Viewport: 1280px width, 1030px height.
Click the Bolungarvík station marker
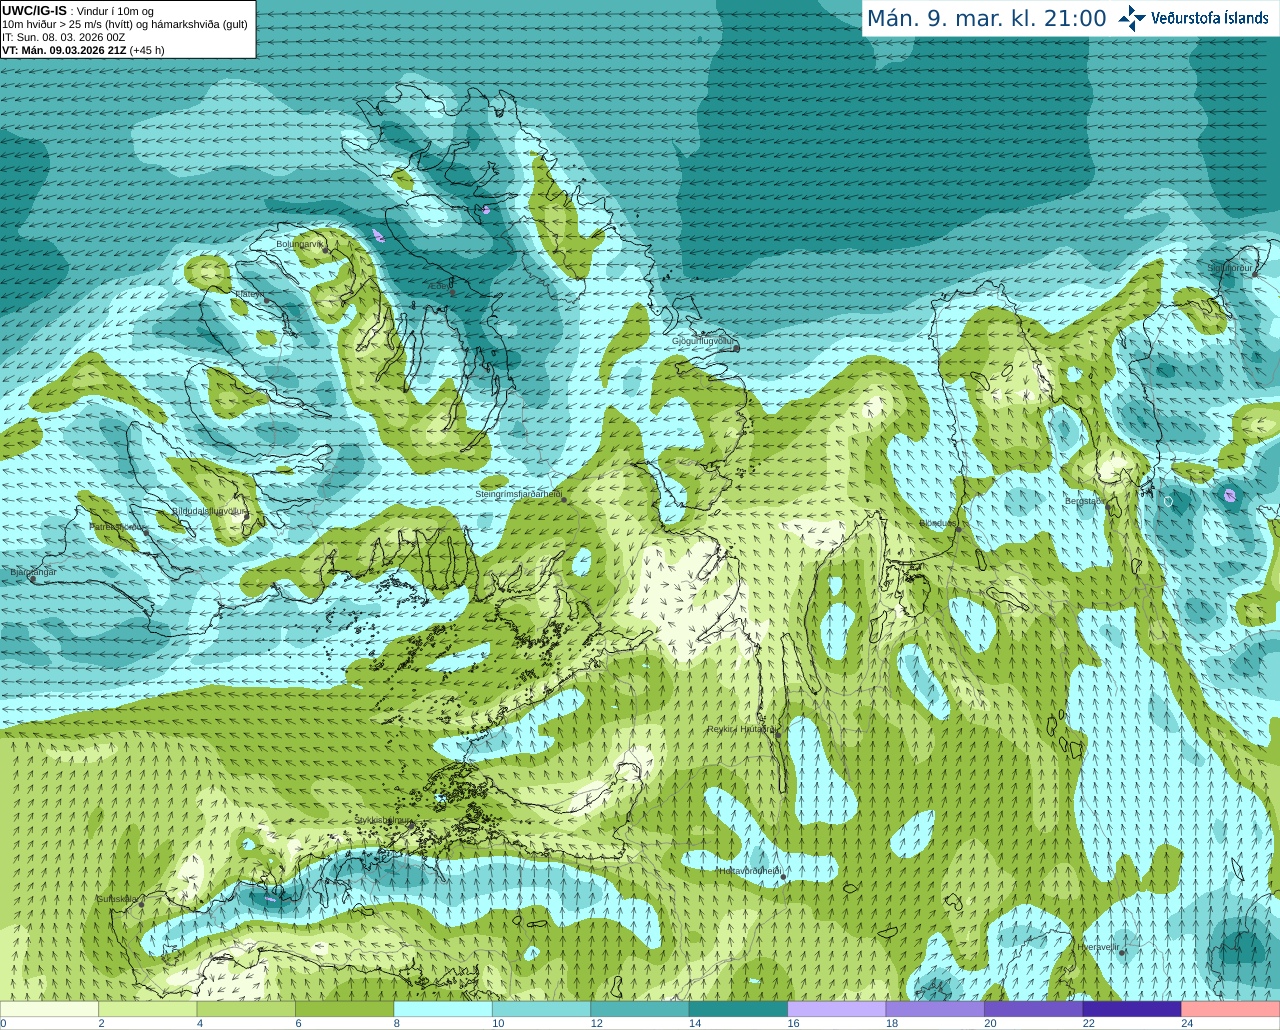[326, 251]
